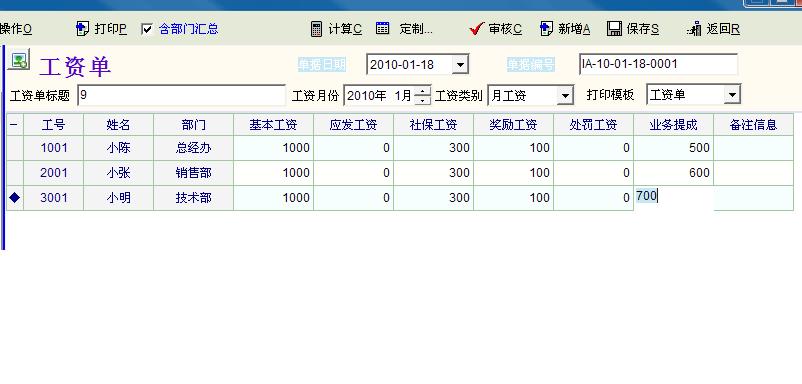Click the 应发工资 column header

[353, 125]
